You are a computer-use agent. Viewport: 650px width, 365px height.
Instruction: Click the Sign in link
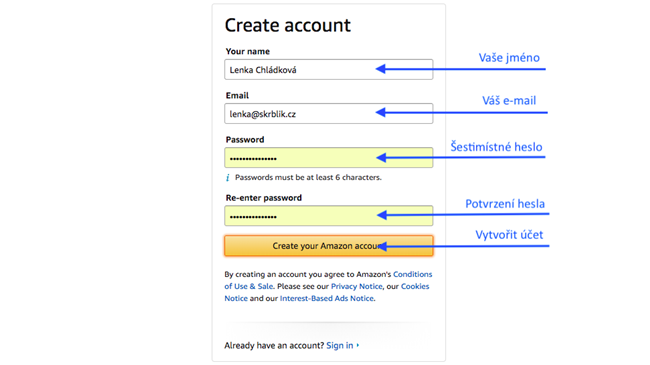point(340,345)
